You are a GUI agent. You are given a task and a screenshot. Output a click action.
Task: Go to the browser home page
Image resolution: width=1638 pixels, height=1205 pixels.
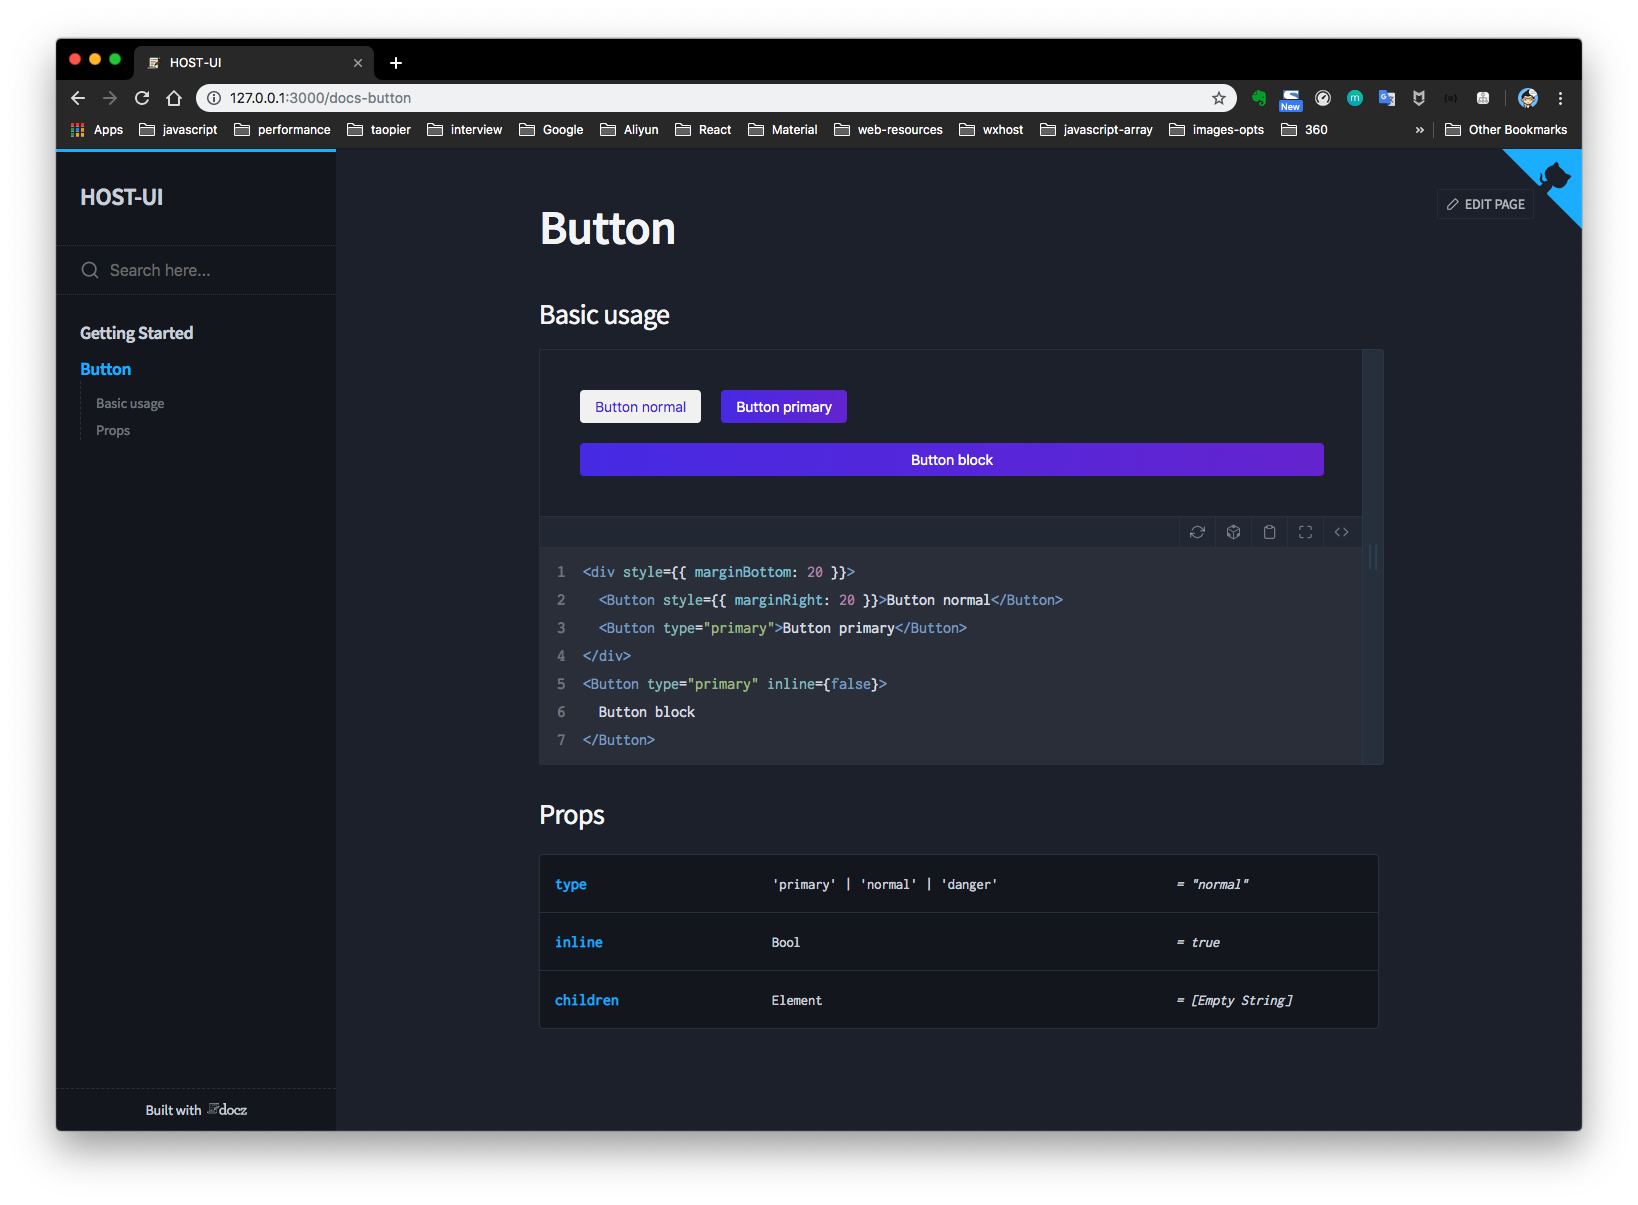[x=174, y=98]
